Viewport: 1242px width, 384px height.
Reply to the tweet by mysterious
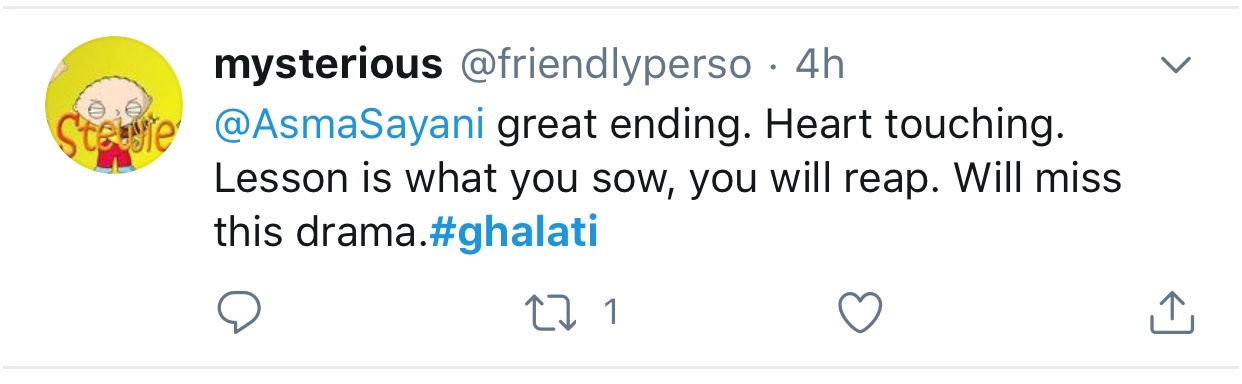(x=239, y=313)
